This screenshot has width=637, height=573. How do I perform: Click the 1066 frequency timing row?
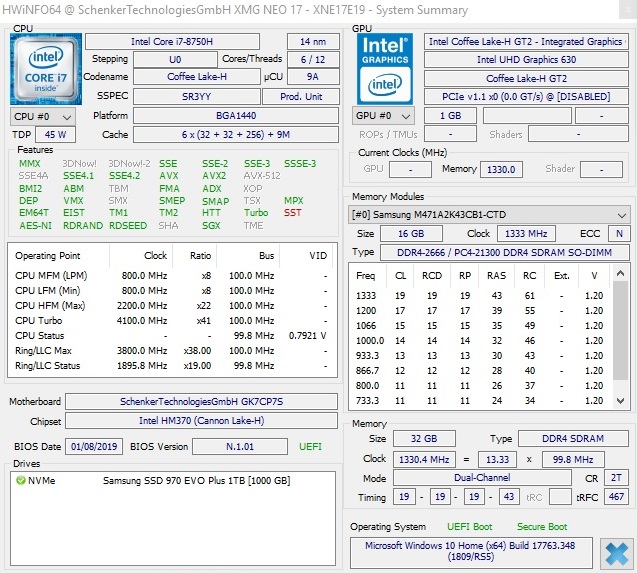480,326
